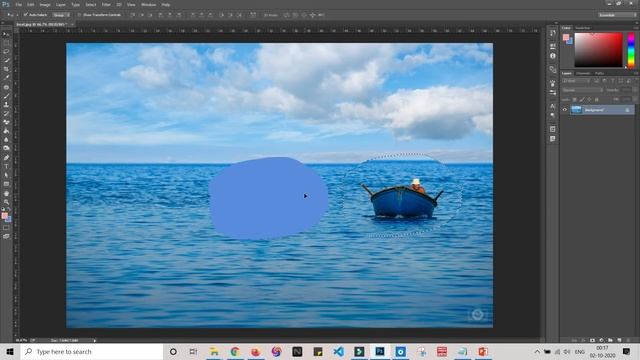The image size is (640, 360).
Task: Open the Window menu
Action: tap(148, 4)
